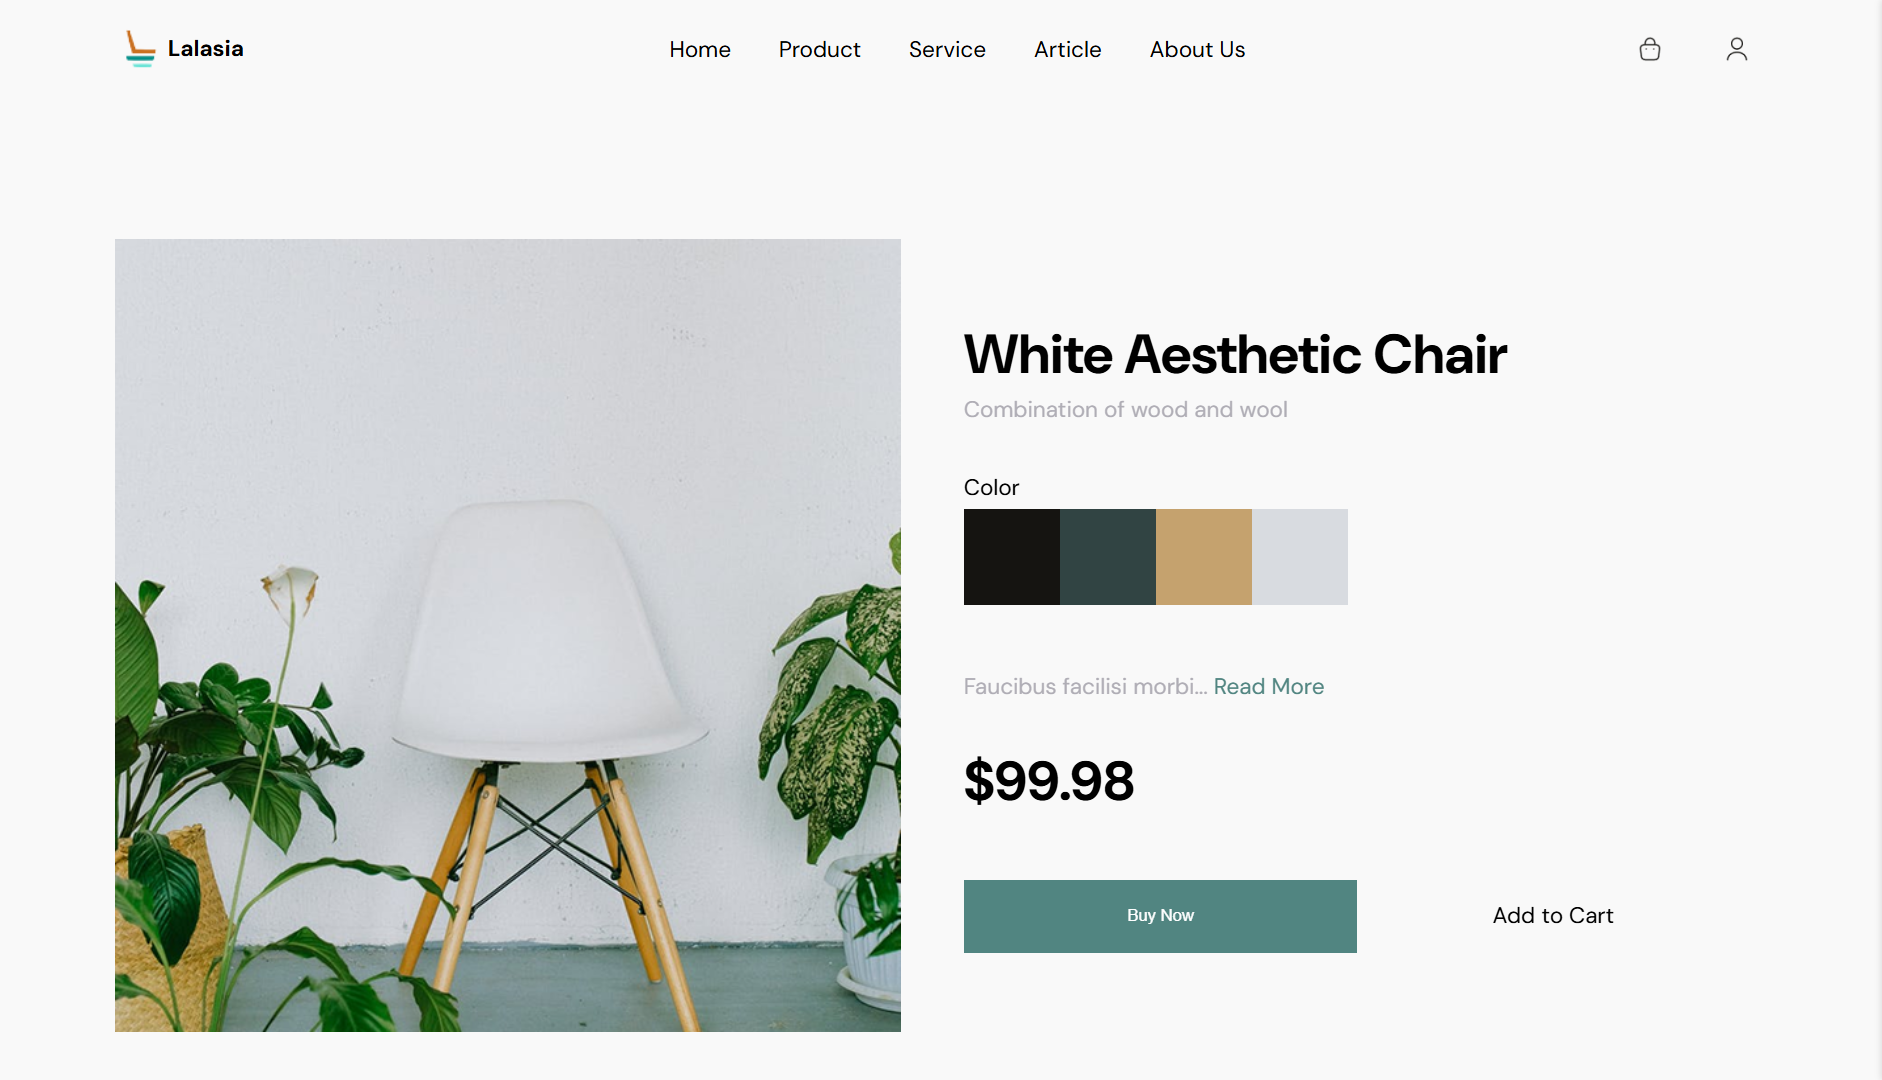Go to the Home menu item
1882x1080 pixels.
pos(700,50)
